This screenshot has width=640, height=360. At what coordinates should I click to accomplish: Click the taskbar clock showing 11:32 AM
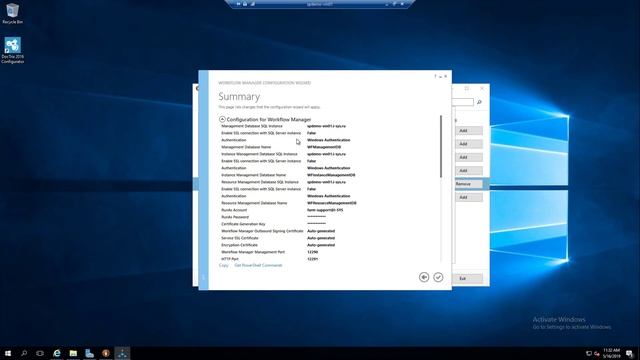coord(611,353)
